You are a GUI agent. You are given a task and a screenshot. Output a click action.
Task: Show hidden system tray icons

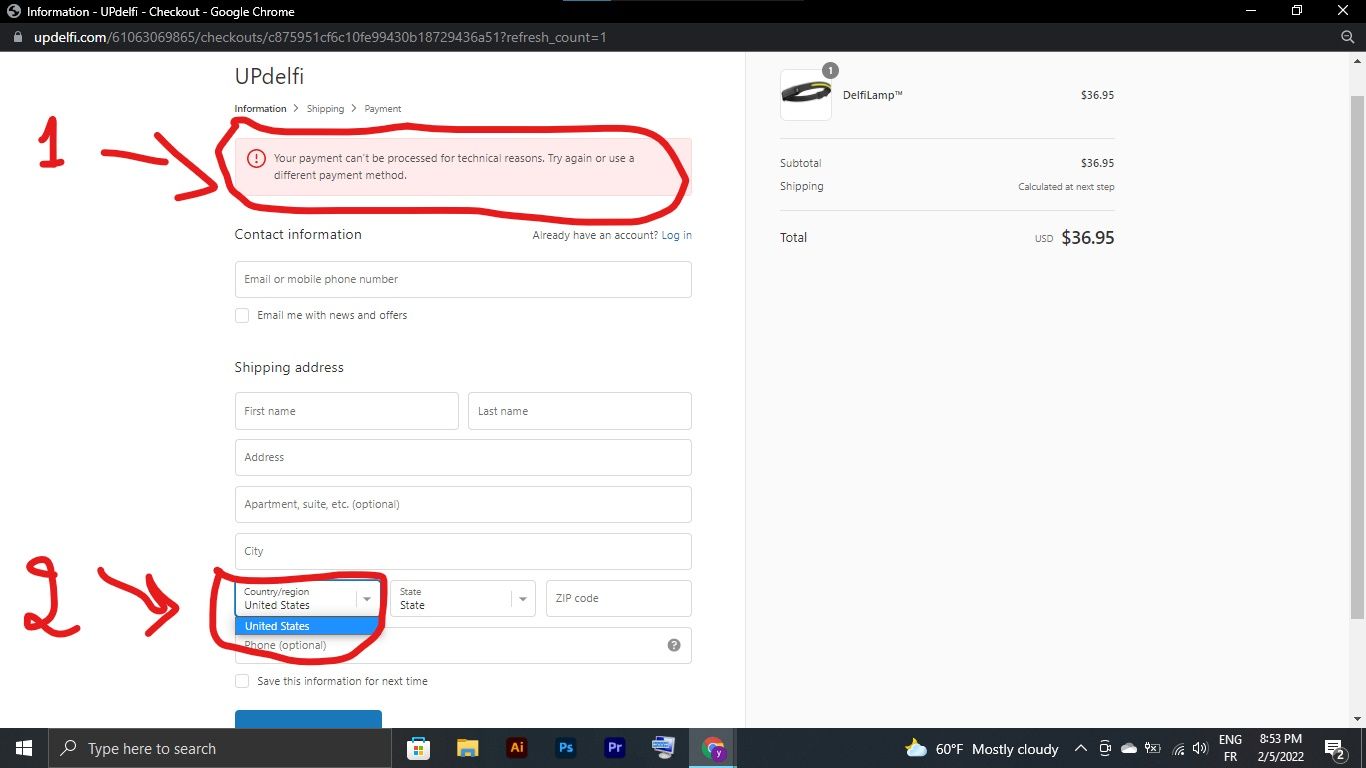point(1081,748)
